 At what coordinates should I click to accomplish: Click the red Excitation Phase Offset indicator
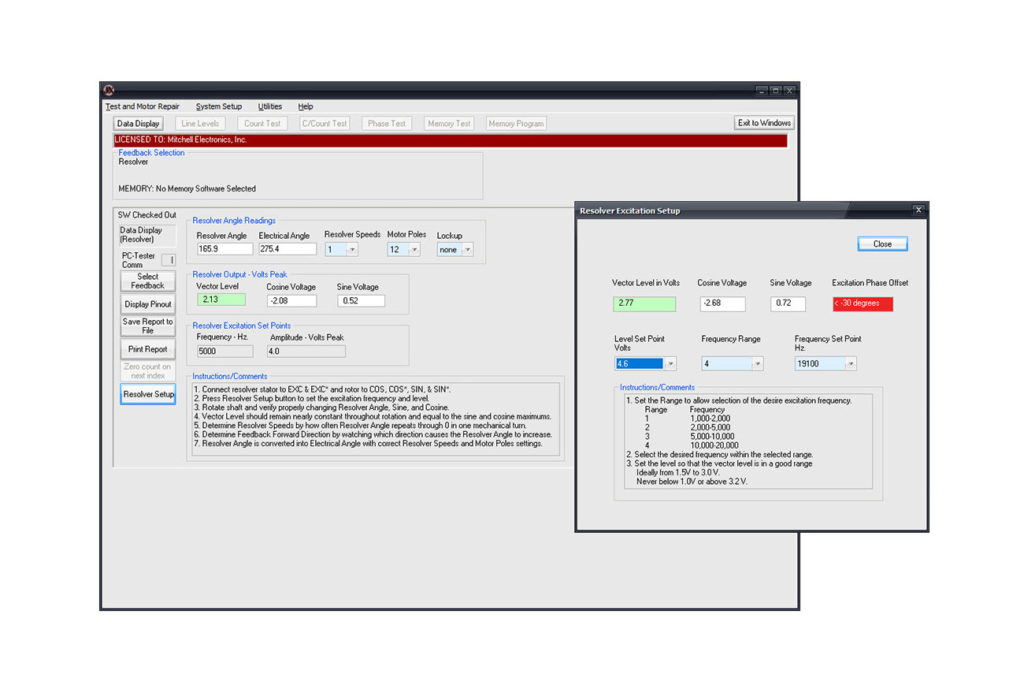tap(862, 304)
